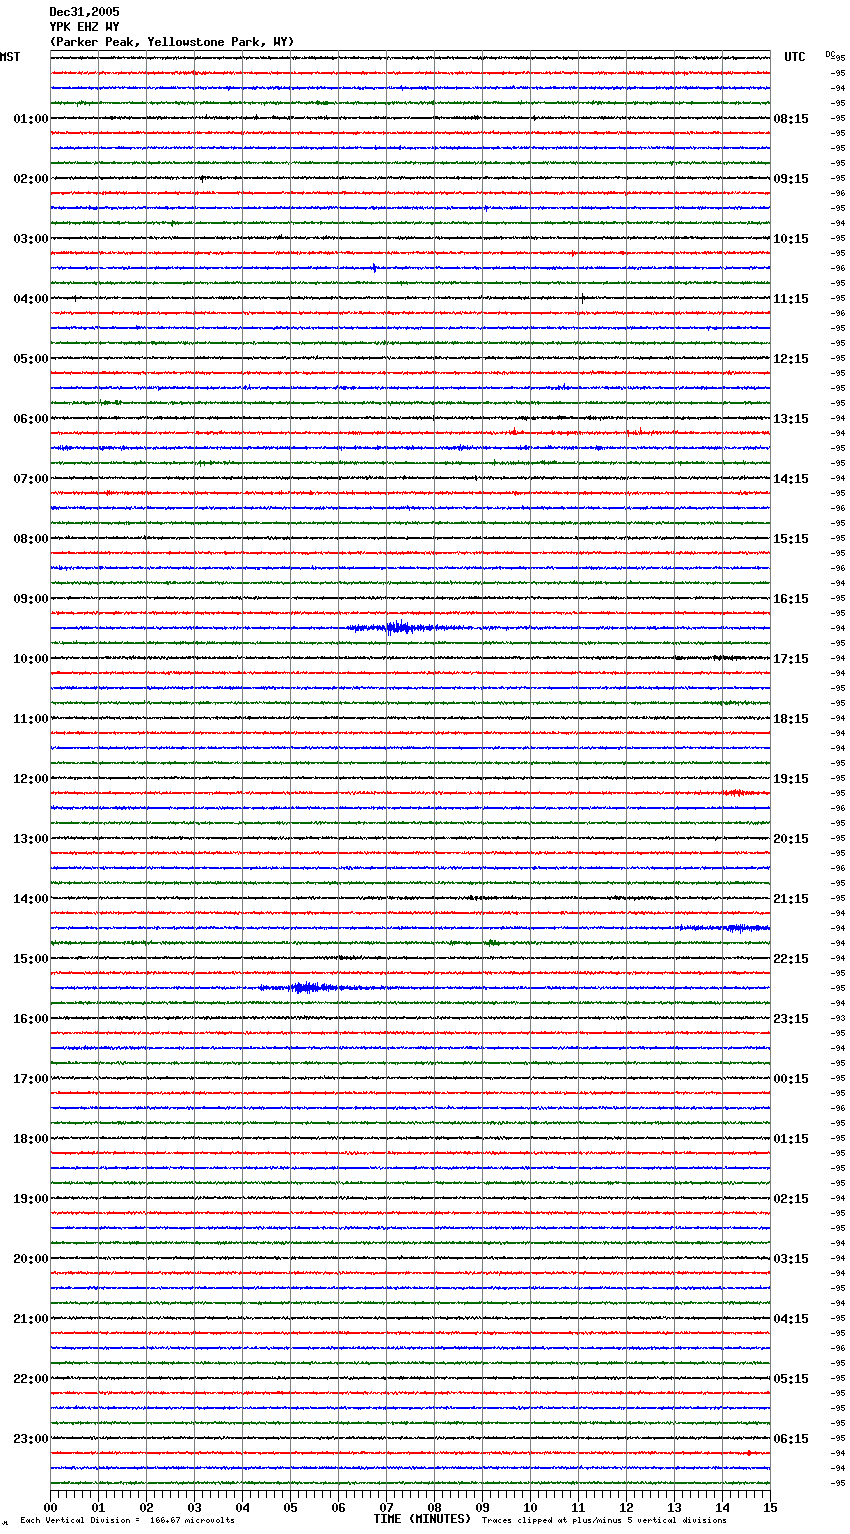Select the "01:00" MST time label

coord(31,119)
